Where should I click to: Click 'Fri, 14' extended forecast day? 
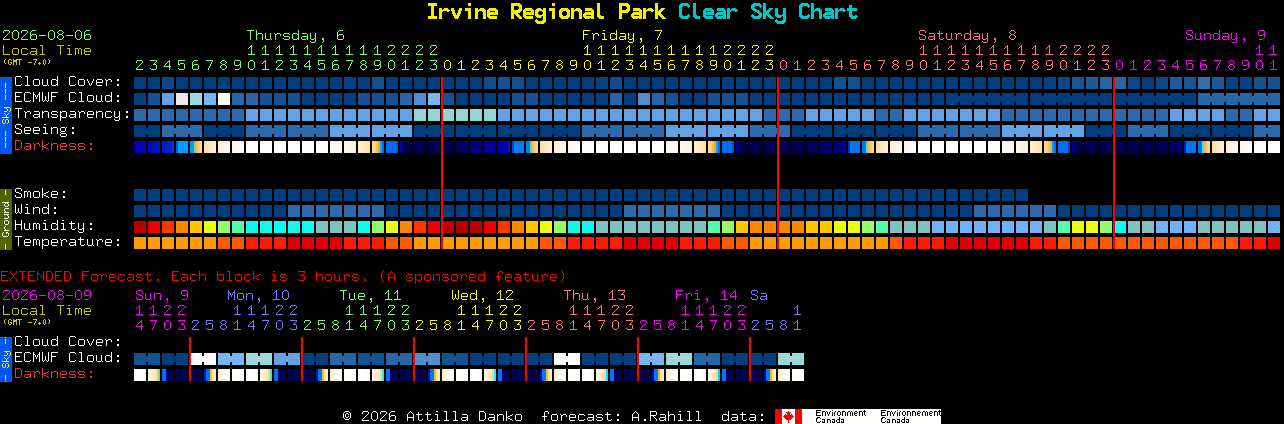(x=706, y=295)
